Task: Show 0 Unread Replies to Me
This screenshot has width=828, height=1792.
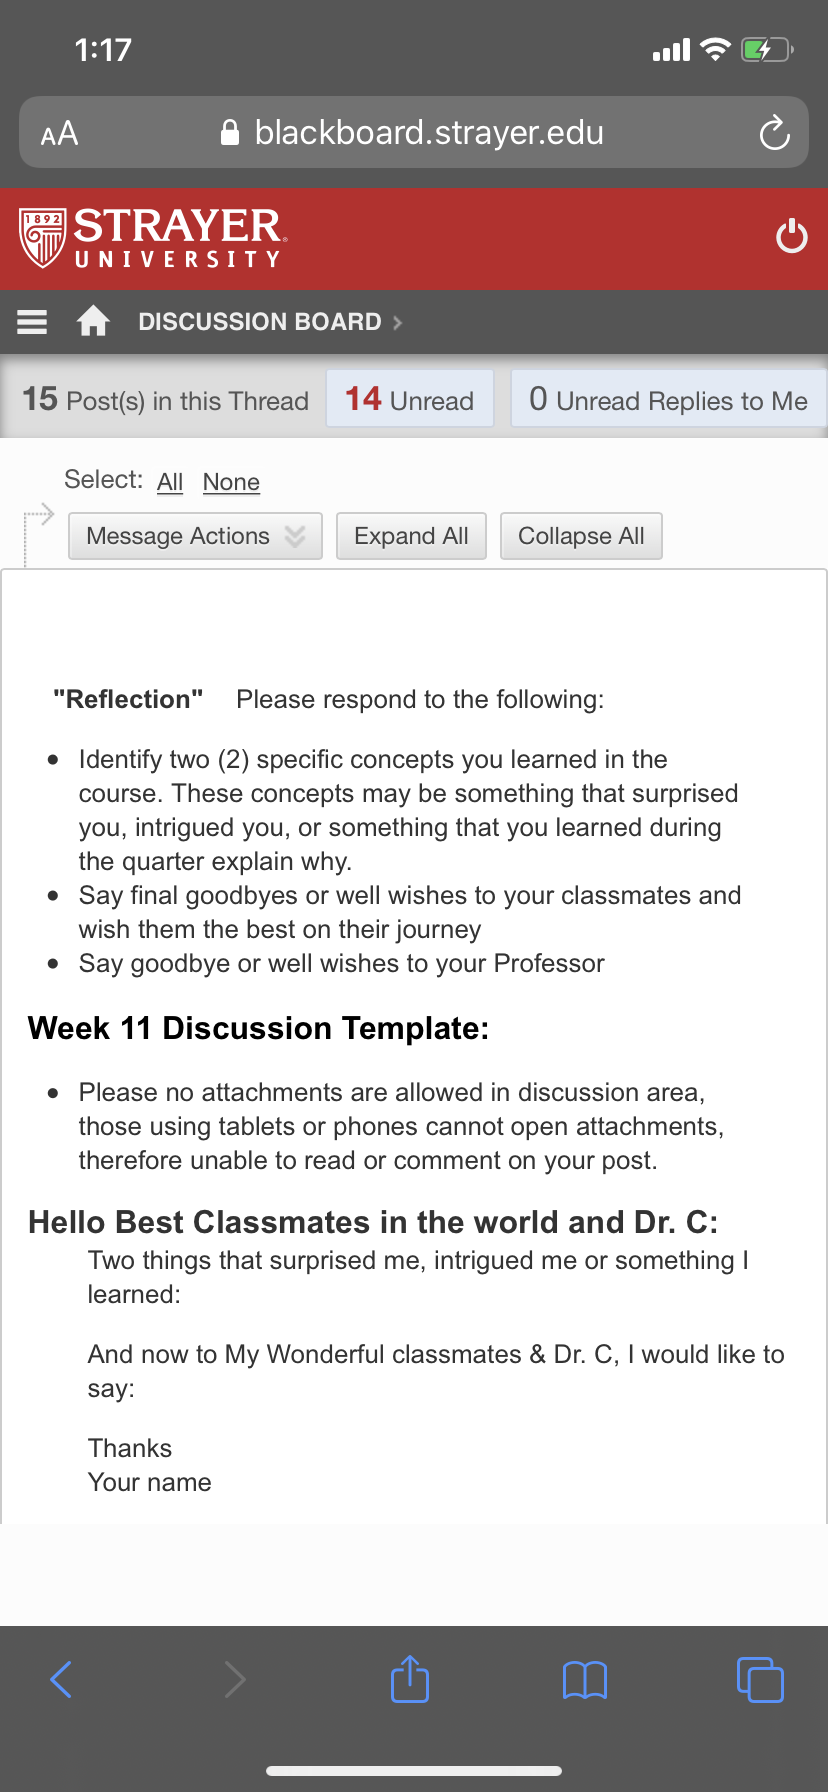Action: 669,399
